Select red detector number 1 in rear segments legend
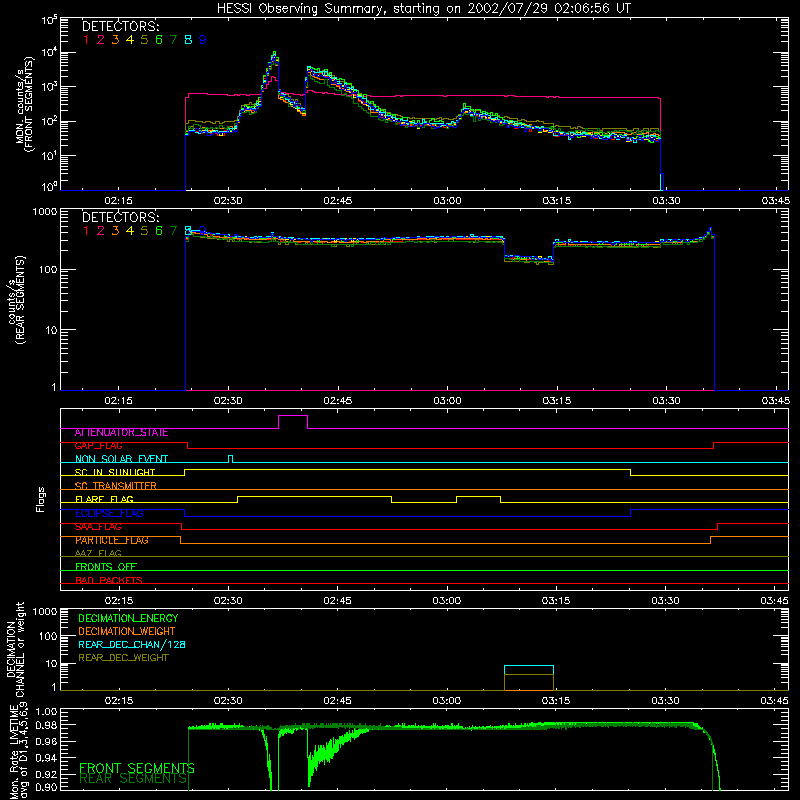This screenshot has width=800, height=800. click(x=86, y=231)
